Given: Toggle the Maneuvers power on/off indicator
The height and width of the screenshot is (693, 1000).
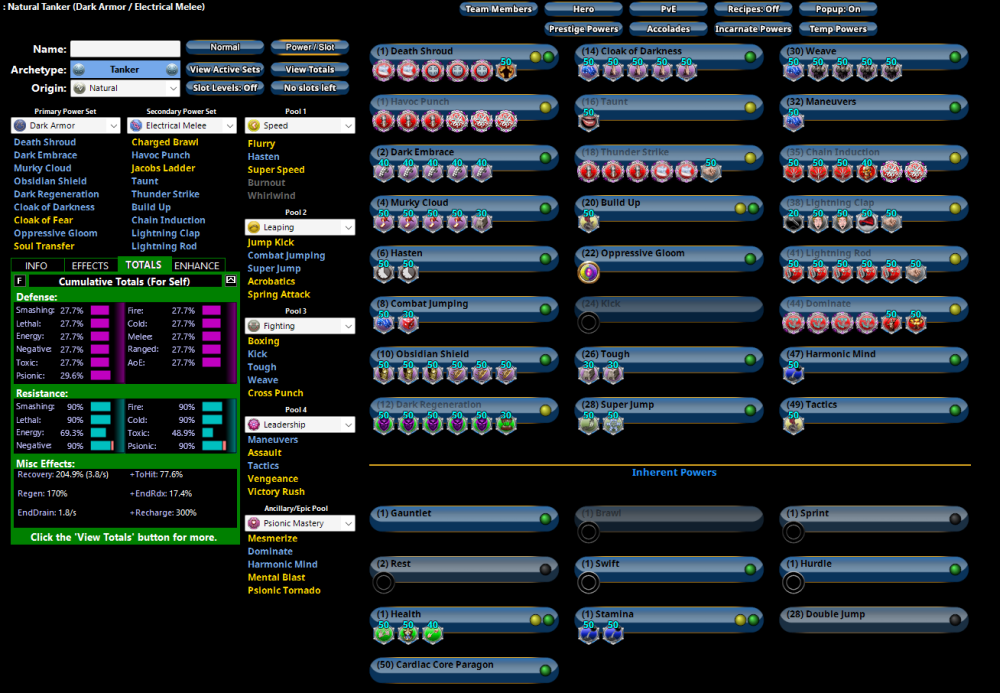Looking at the screenshot, I should [954, 107].
